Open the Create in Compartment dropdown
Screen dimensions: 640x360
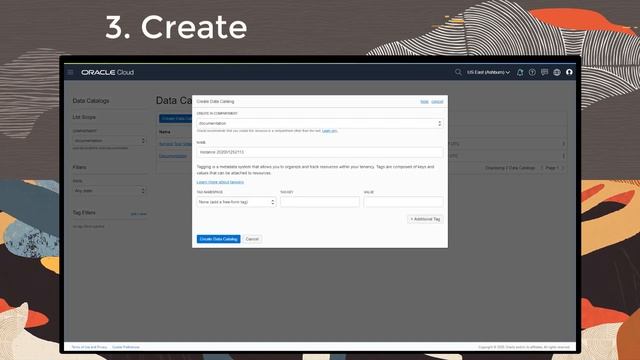click(x=320, y=123)
